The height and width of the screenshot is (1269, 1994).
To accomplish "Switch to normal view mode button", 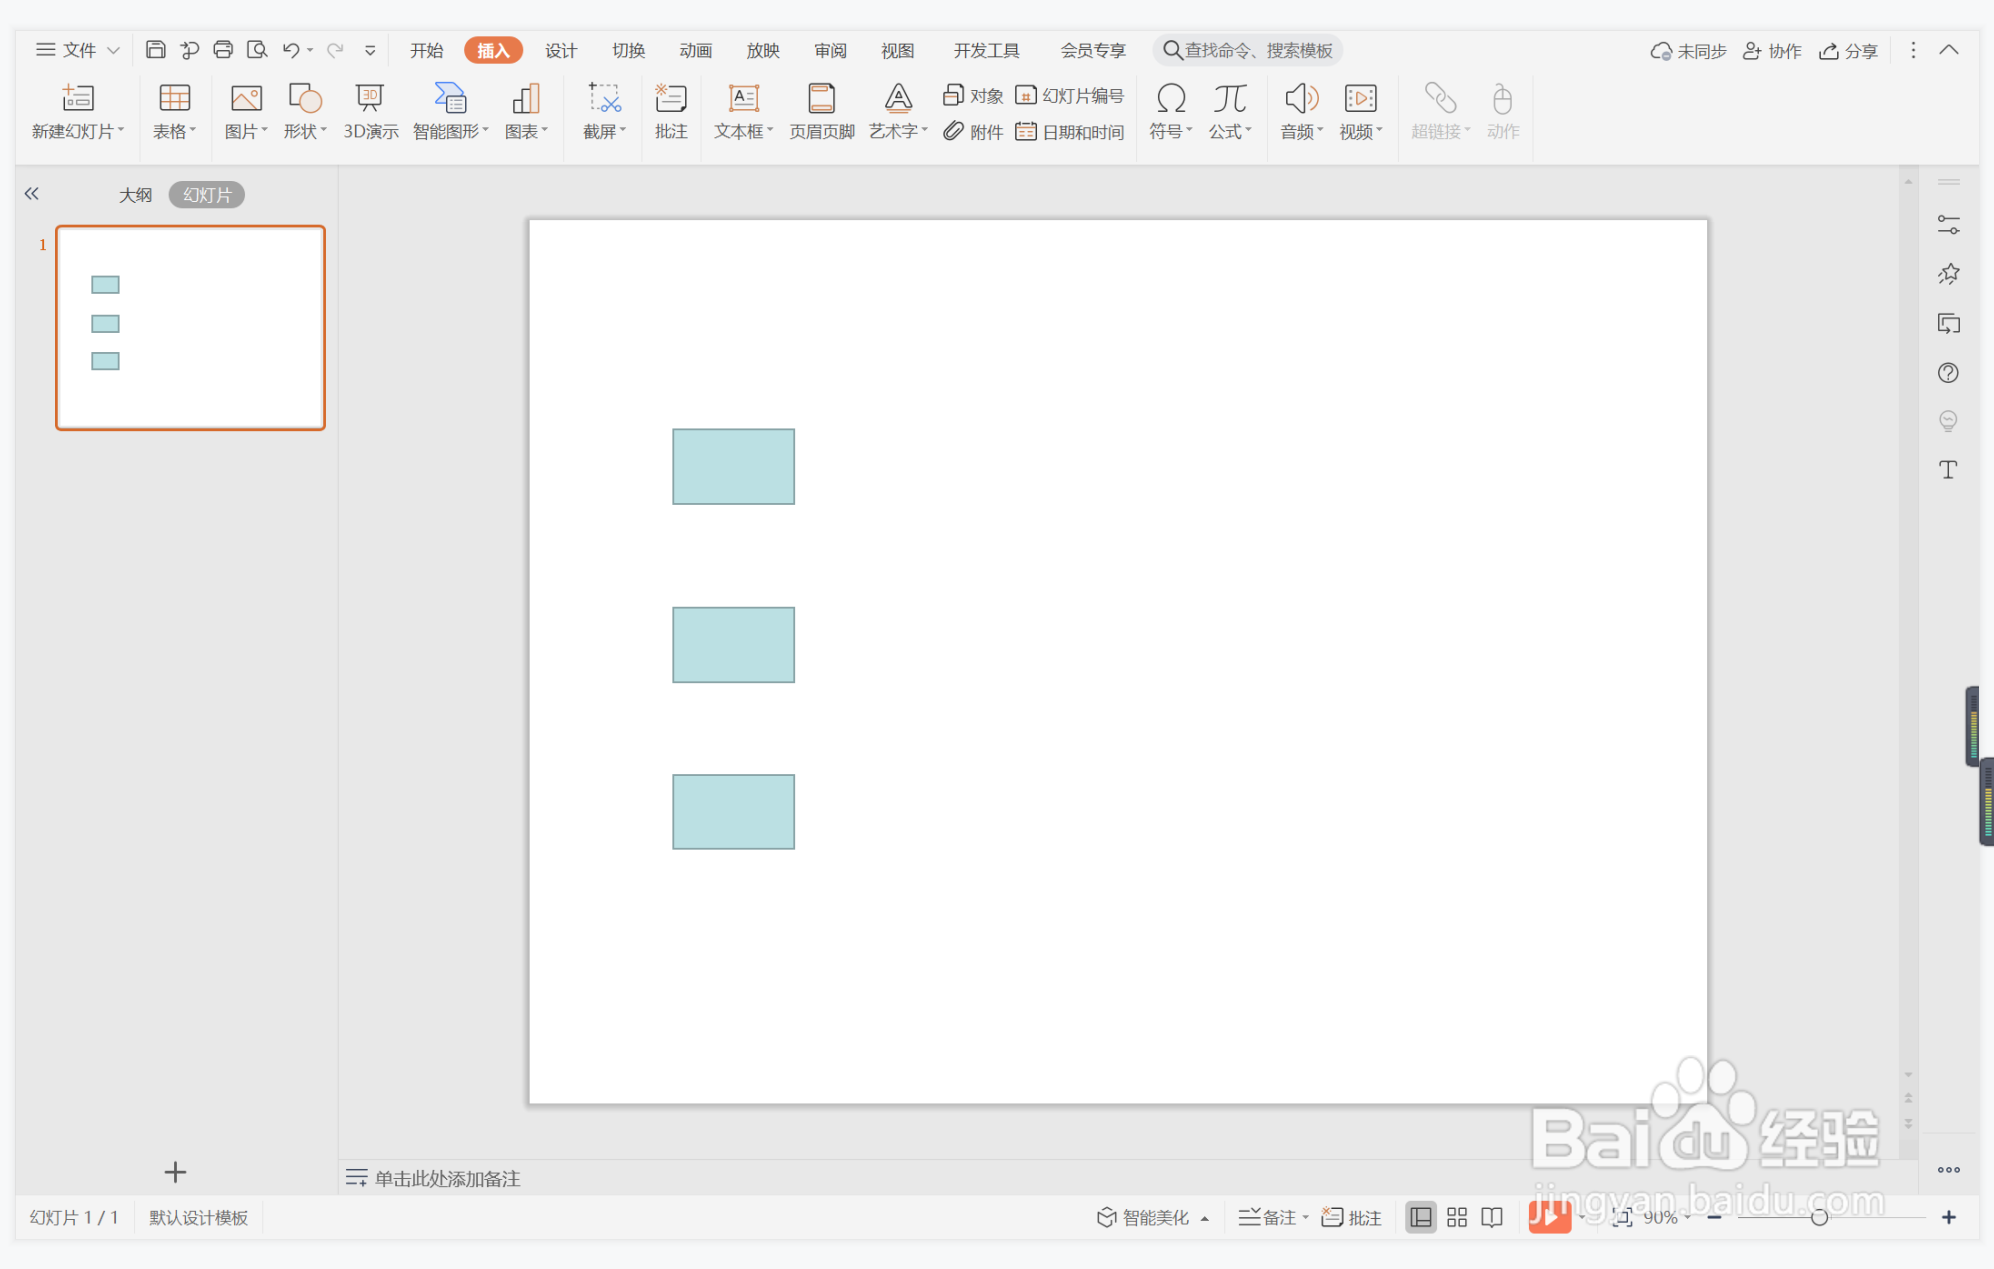I will click(x=1420, y=1217).
